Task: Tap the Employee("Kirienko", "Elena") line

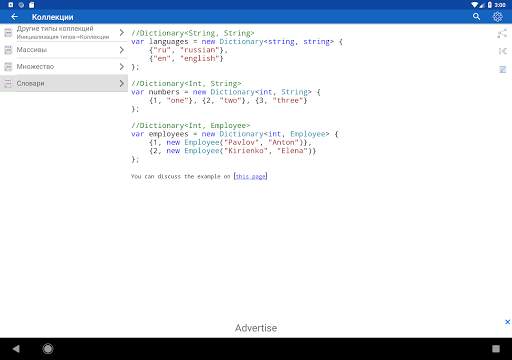Action: coord(232,151)
